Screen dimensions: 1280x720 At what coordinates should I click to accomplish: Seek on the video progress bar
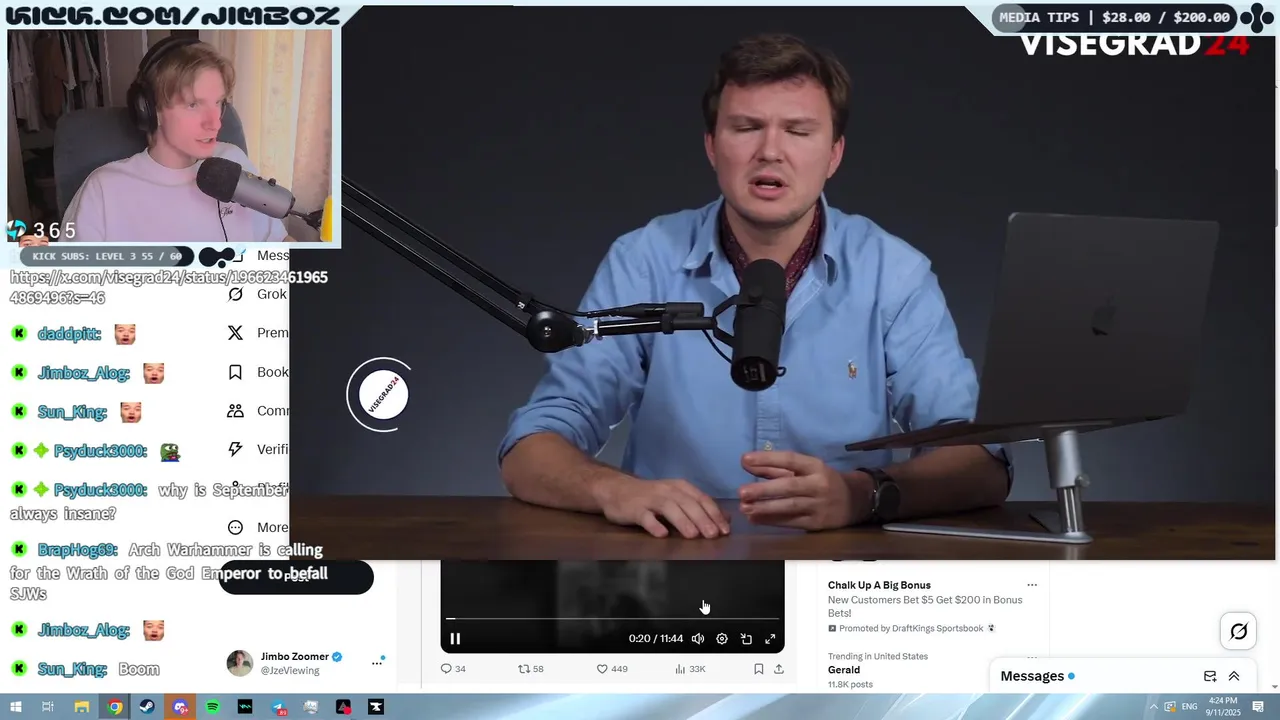click(x=612, y=619)
